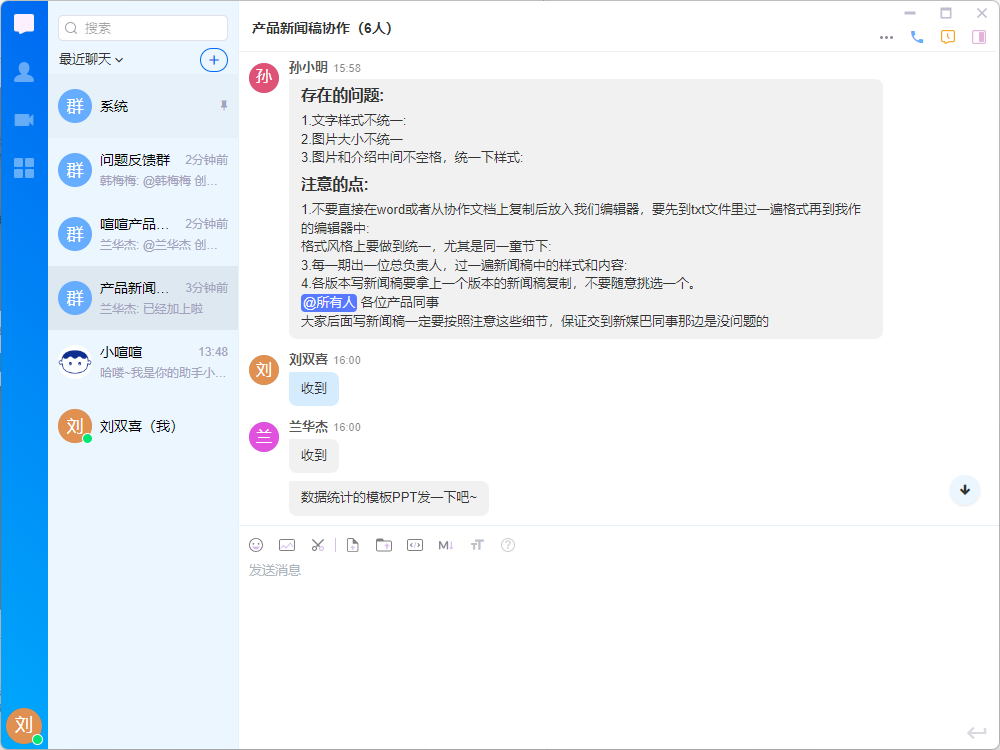Start a voice call with phone icon
The width and height of the screenshot is (1000, 750).
(917, 37)
